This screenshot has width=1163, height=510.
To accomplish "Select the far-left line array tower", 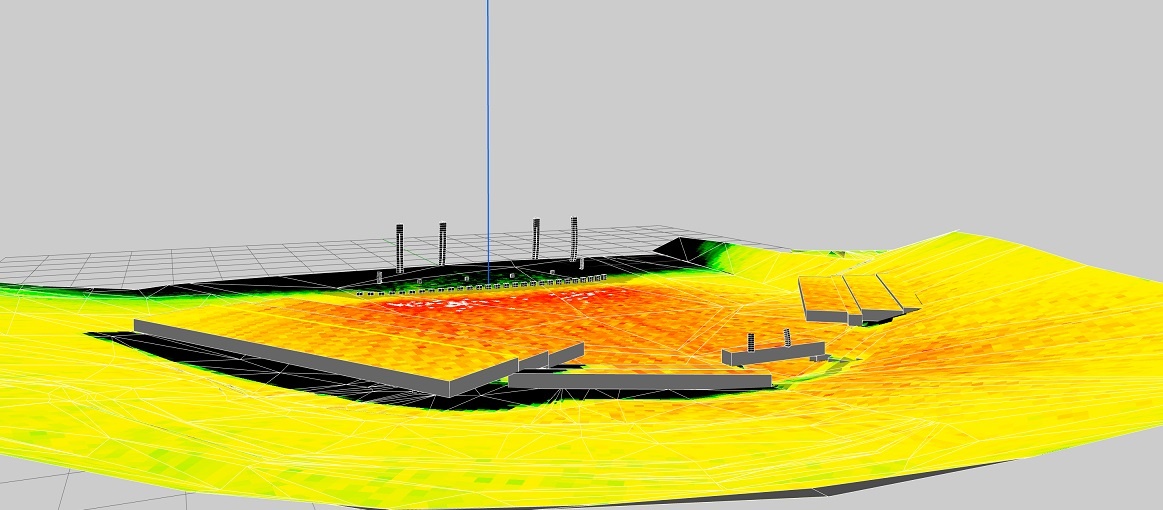I will coord(400,246).
